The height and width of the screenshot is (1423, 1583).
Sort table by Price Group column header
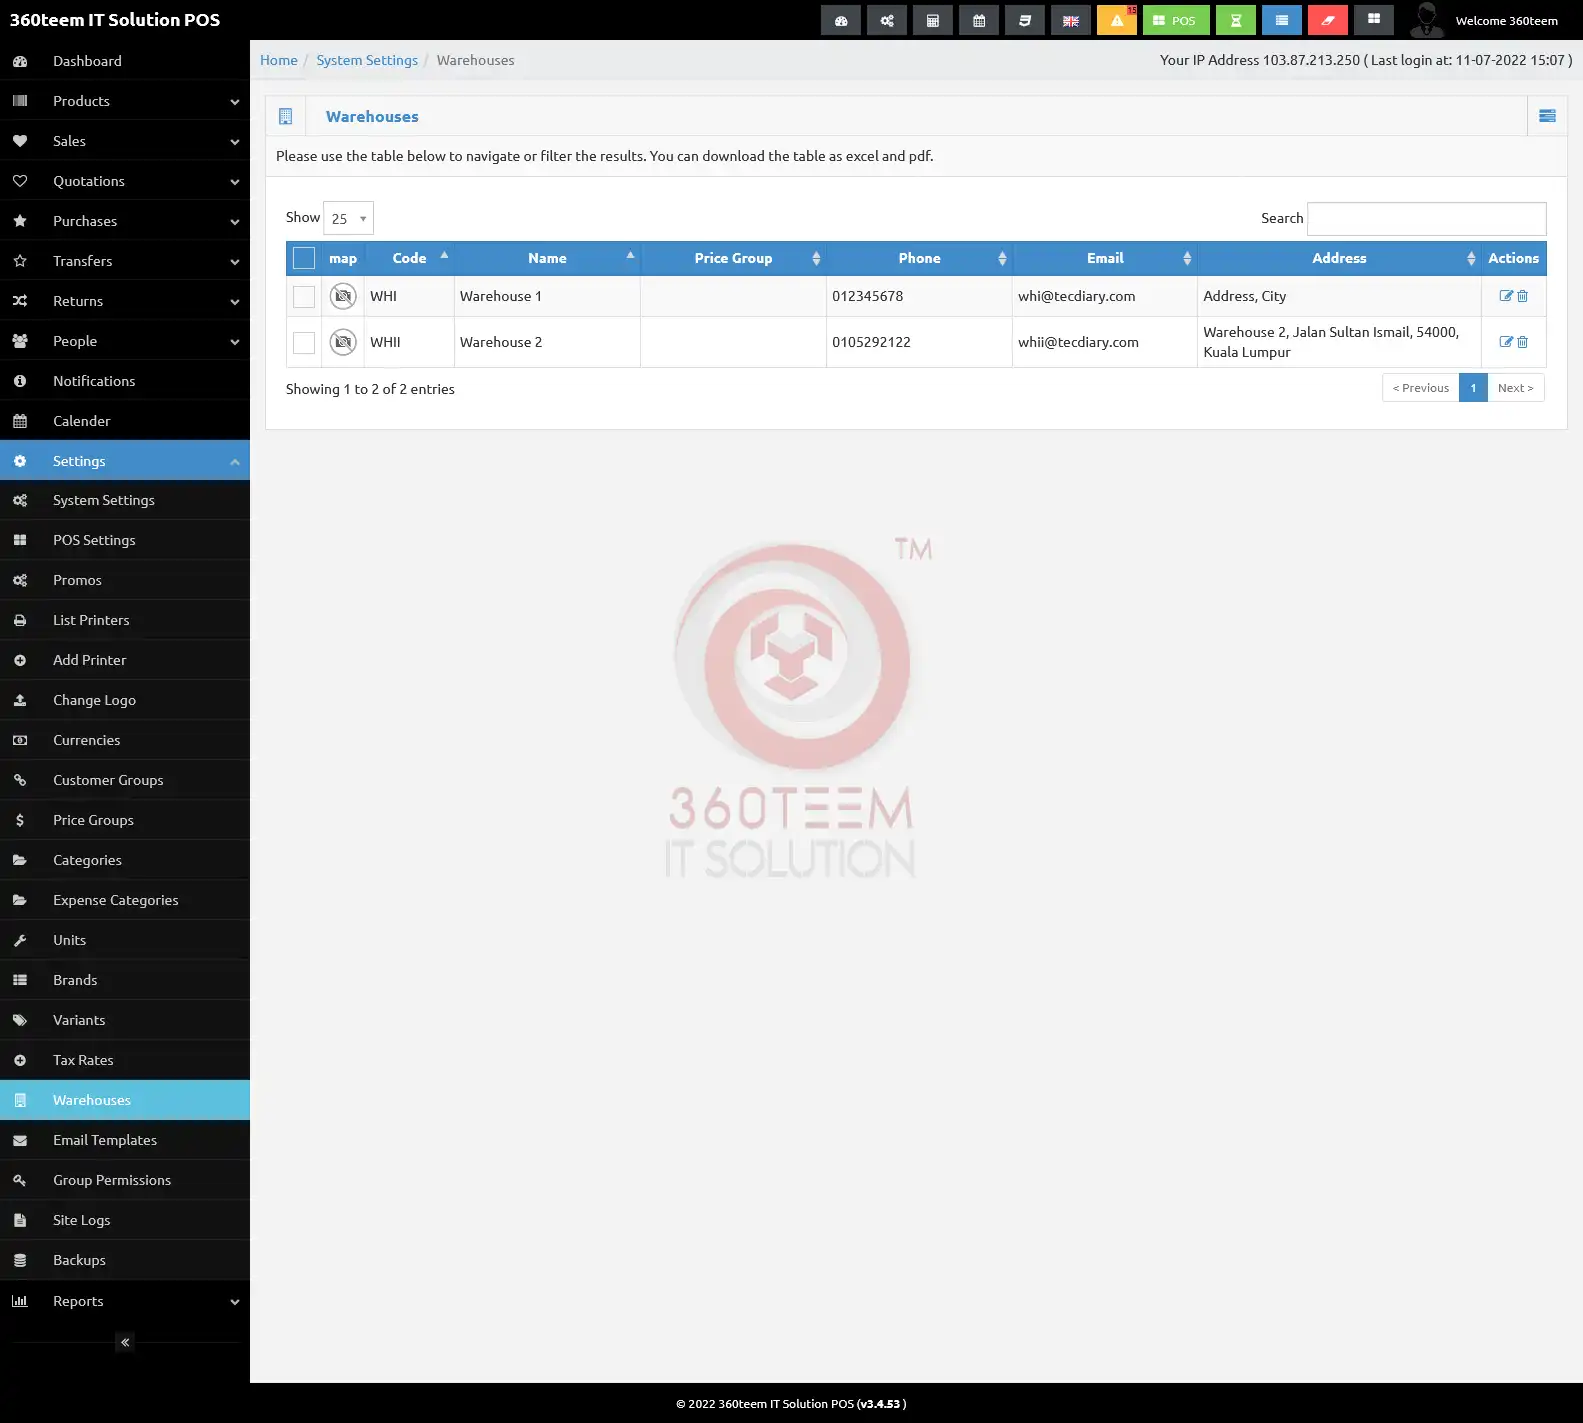click(x=734, y=258)
